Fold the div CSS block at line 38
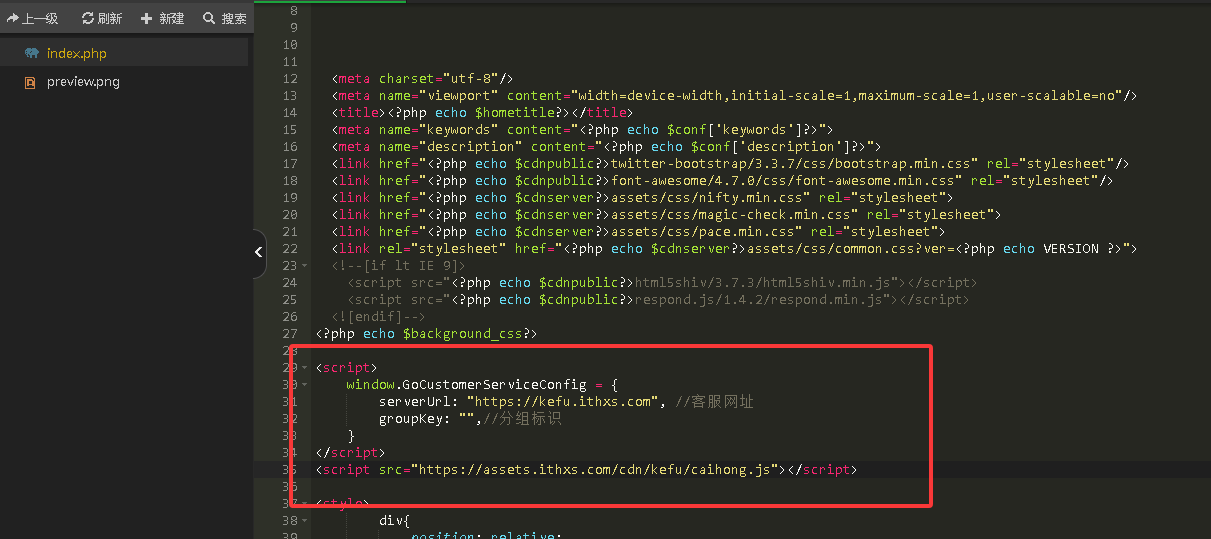Screen dimensions: 1211x539 (x=304, y=521)
